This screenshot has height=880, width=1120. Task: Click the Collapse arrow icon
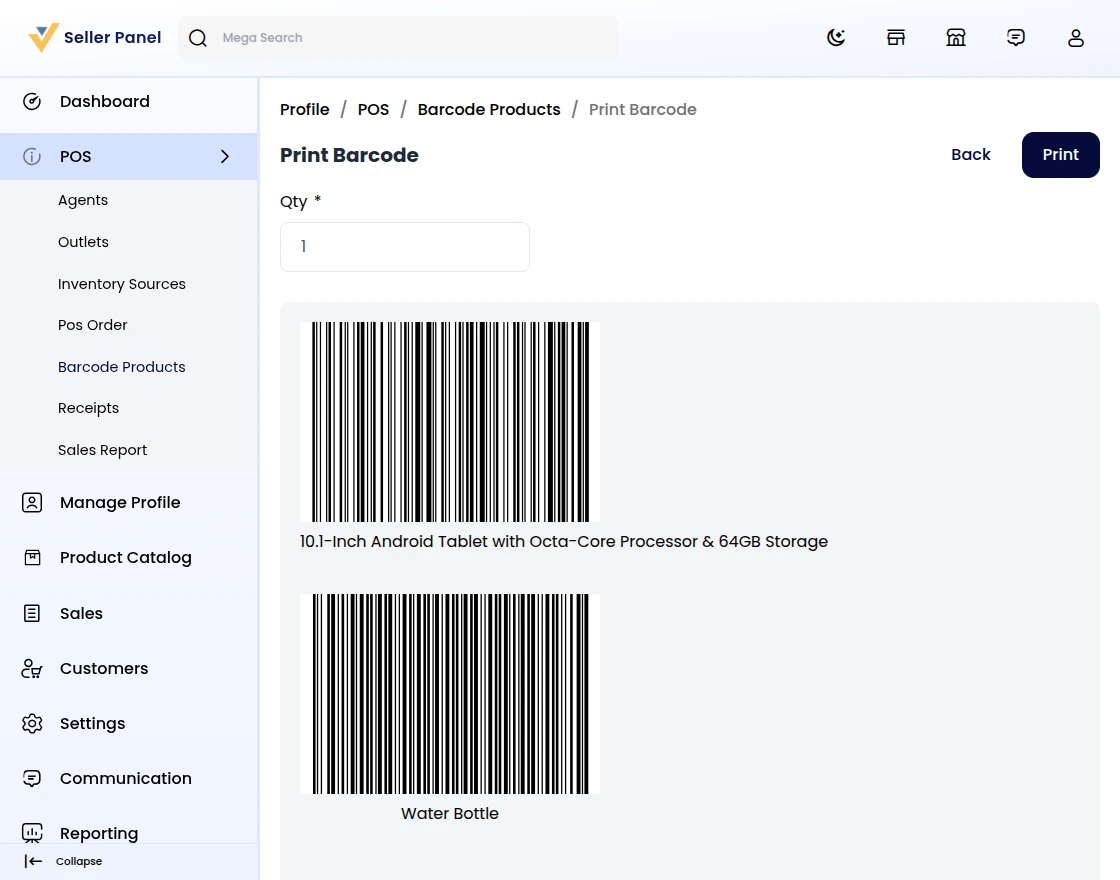point(33,861)
